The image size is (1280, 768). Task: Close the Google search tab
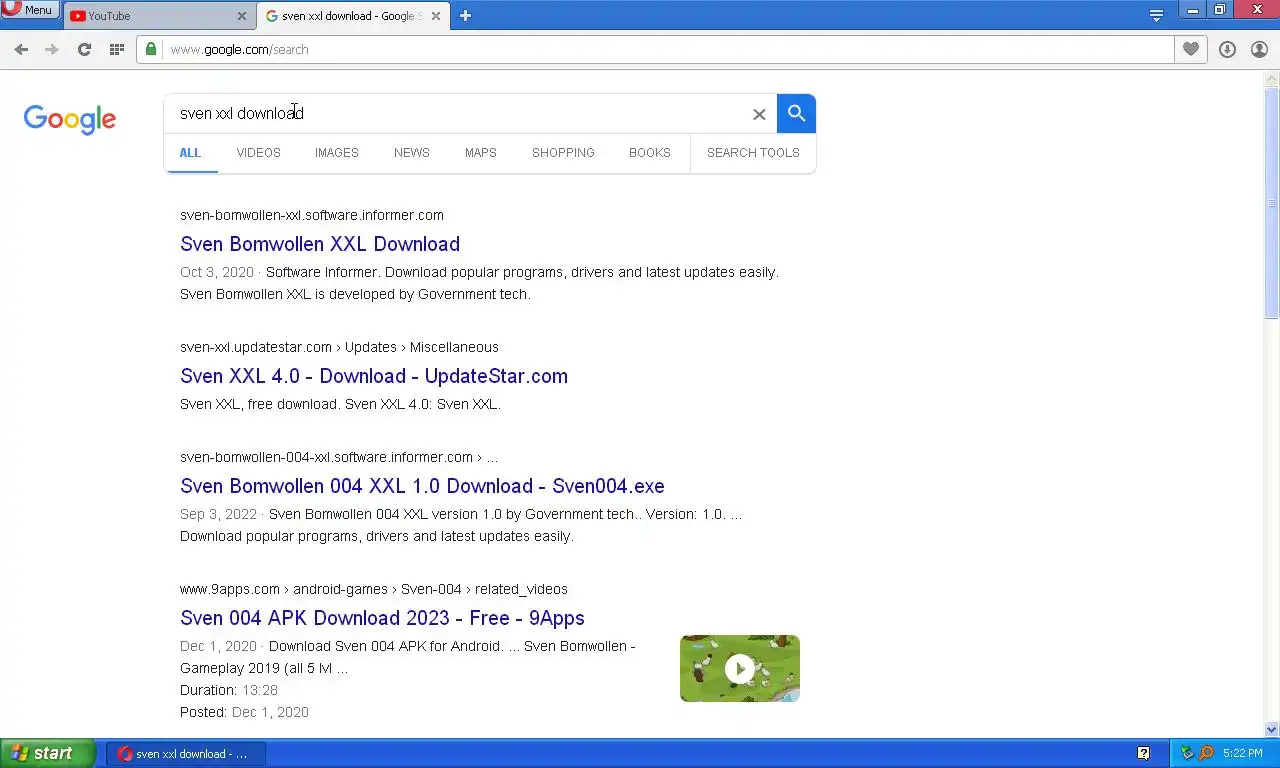pyautogui.click(x=436, y=16)
